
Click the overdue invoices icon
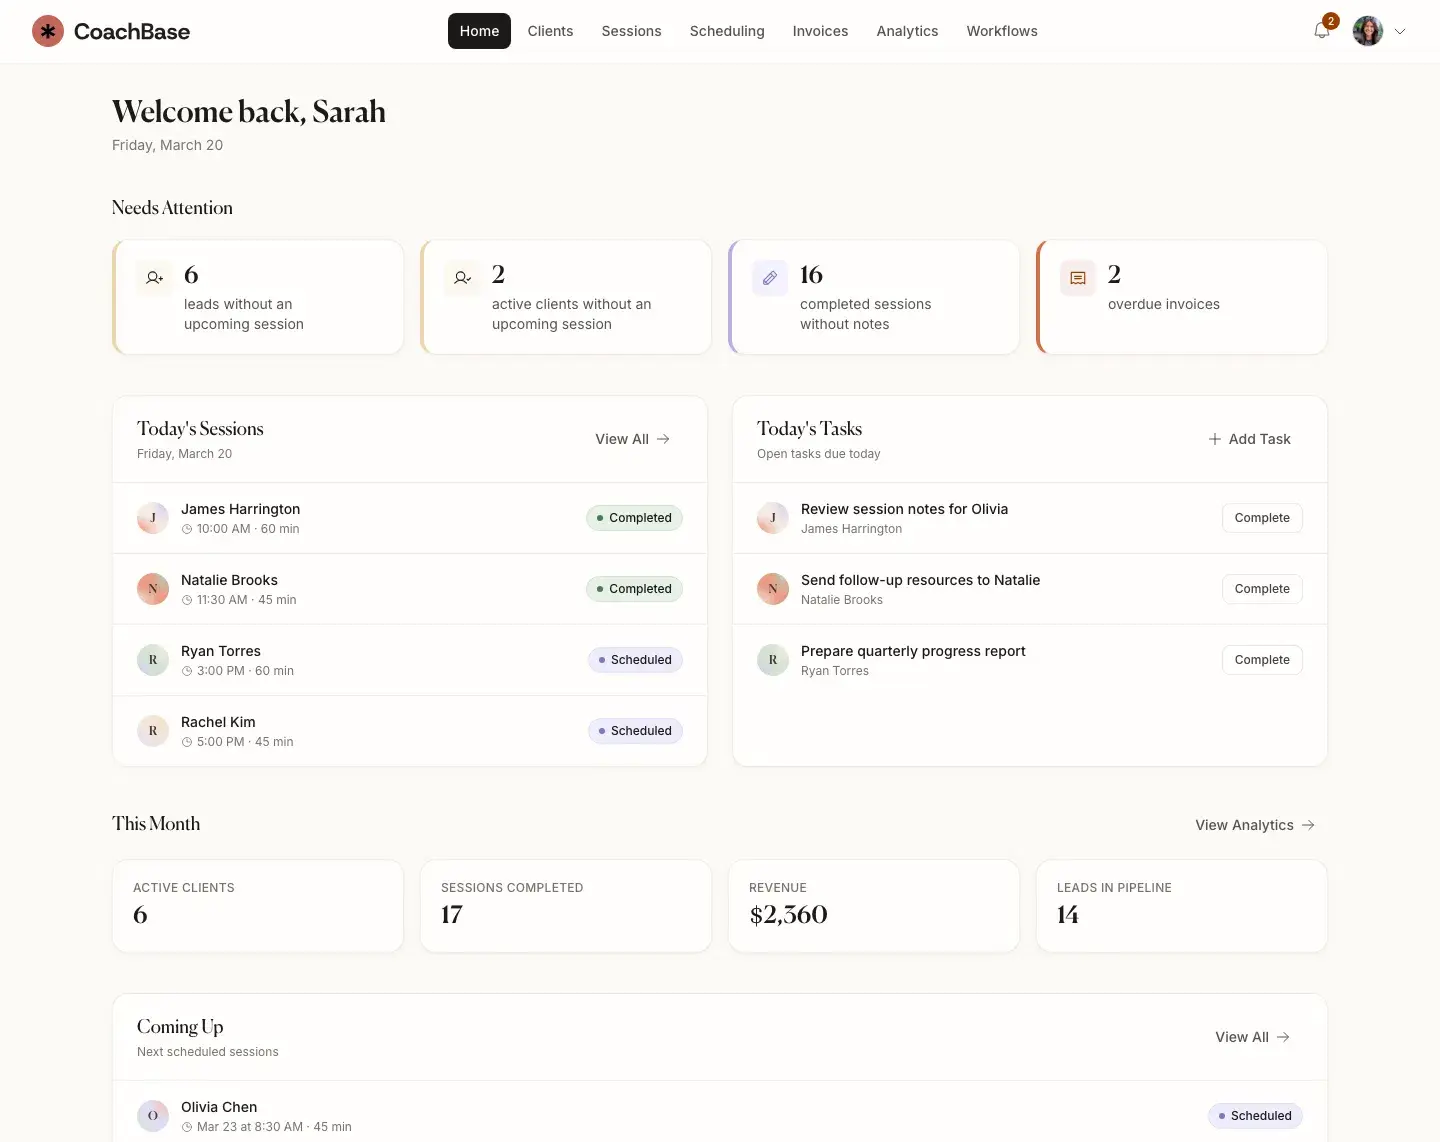1078,278
